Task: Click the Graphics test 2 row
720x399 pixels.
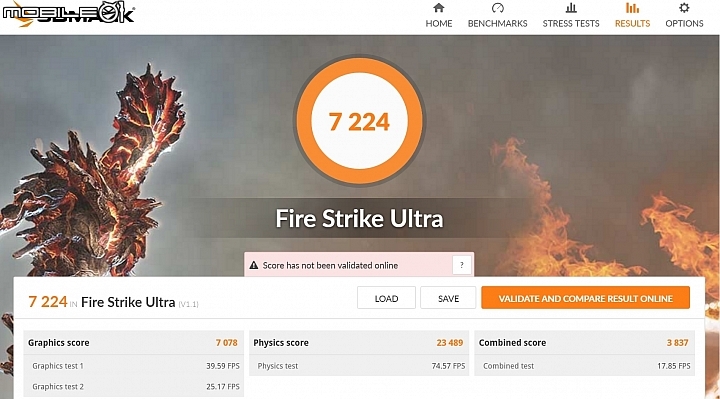Action: click(133, 387)
